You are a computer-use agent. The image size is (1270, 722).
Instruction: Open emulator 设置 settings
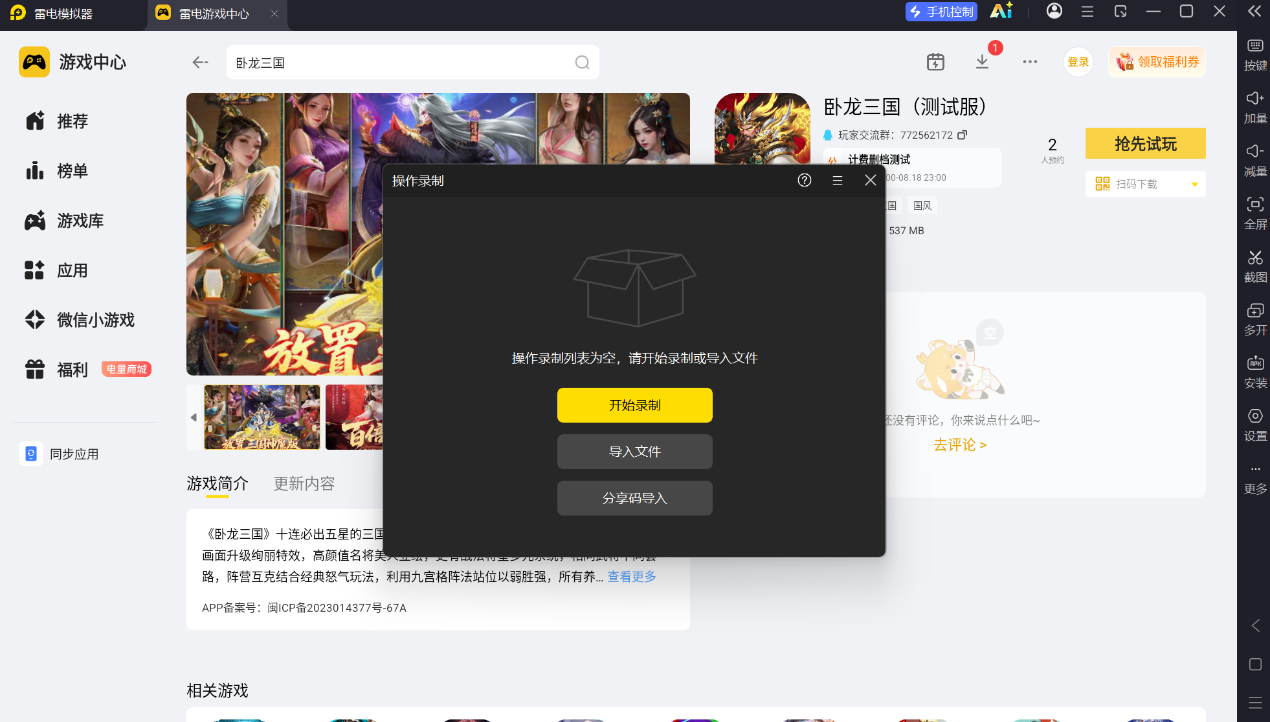tap(1255, 424)
